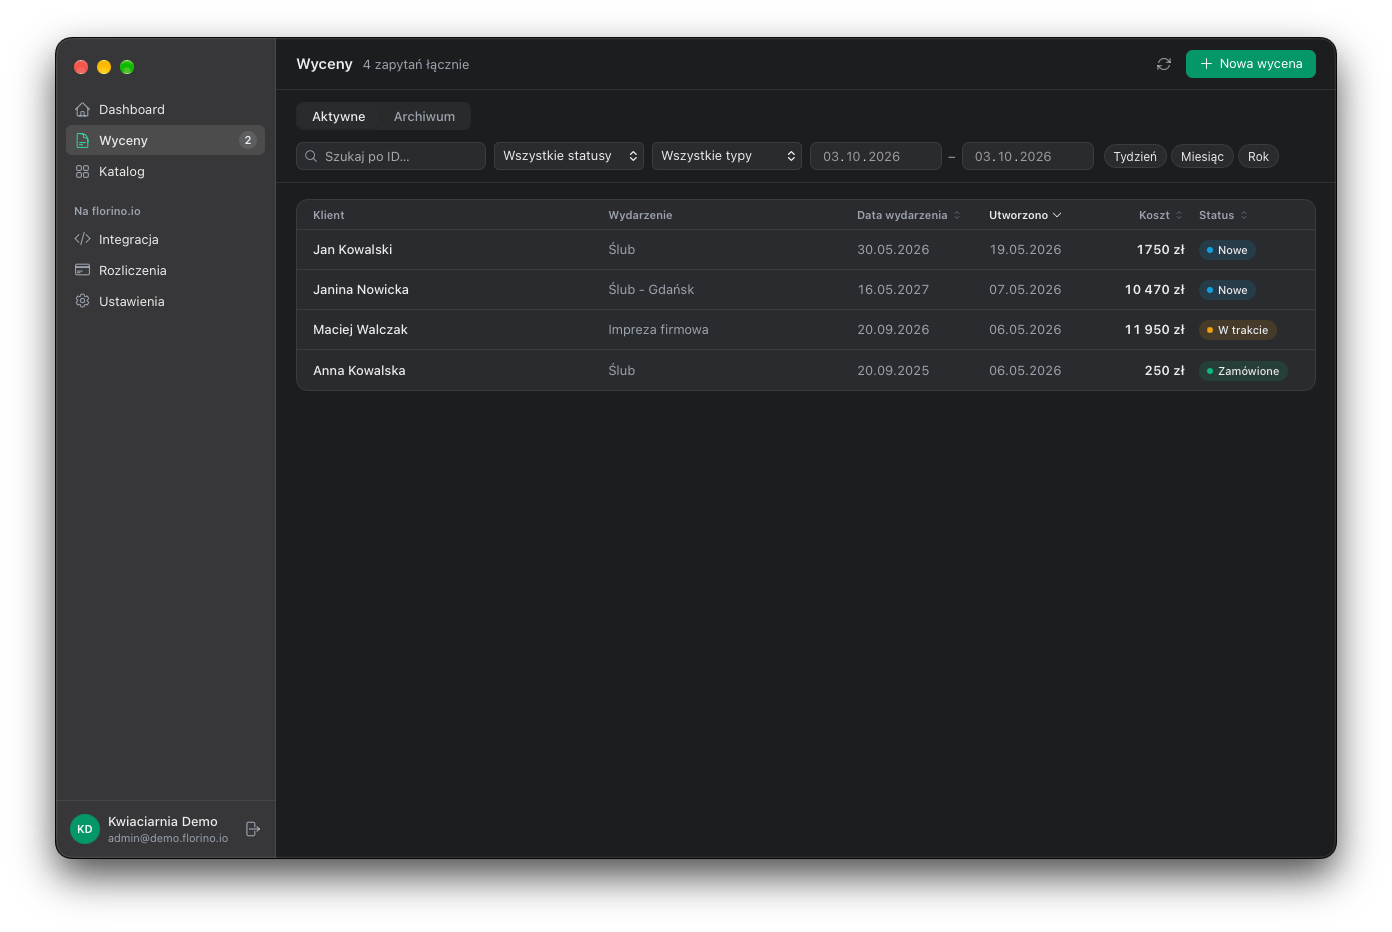
Task: Click the Rozliczenia card icon
Action: click(x=83, y=270)
